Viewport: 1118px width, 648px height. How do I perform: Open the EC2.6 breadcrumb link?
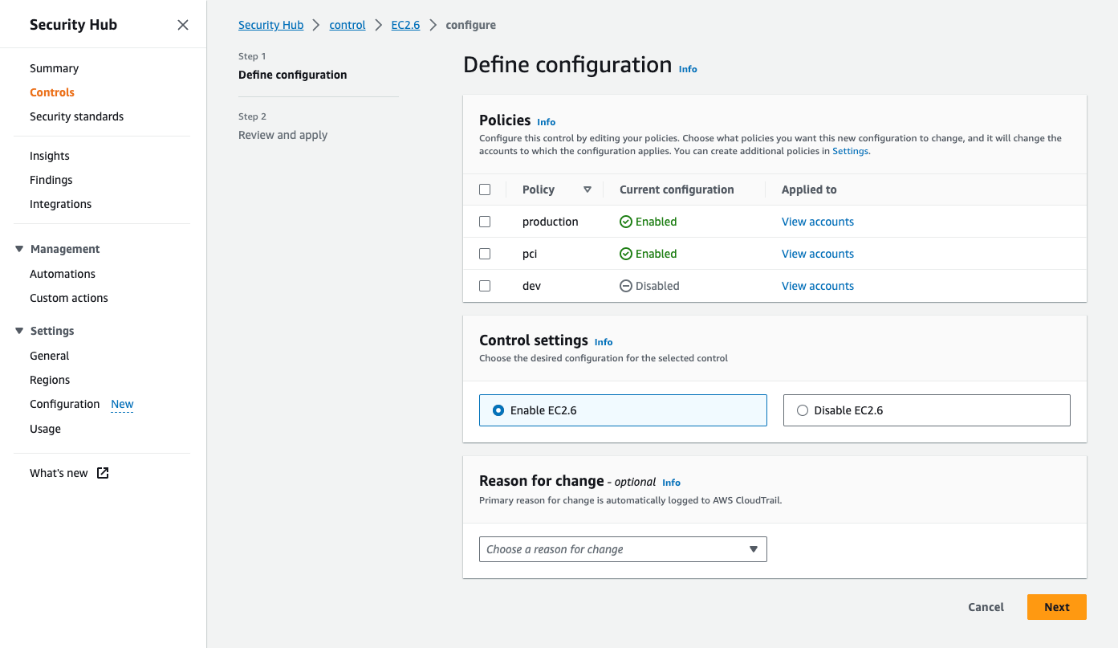coord(405,24)
